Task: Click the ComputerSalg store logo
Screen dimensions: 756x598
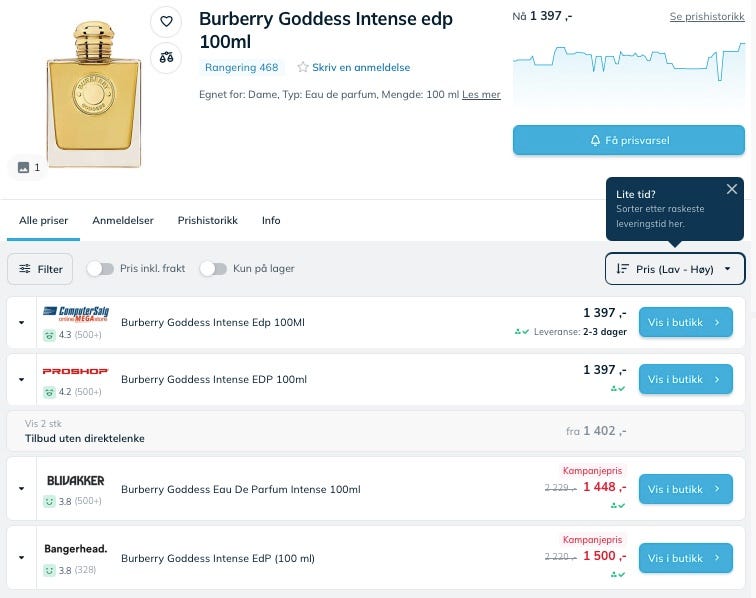Action: [x=75, y=313]
